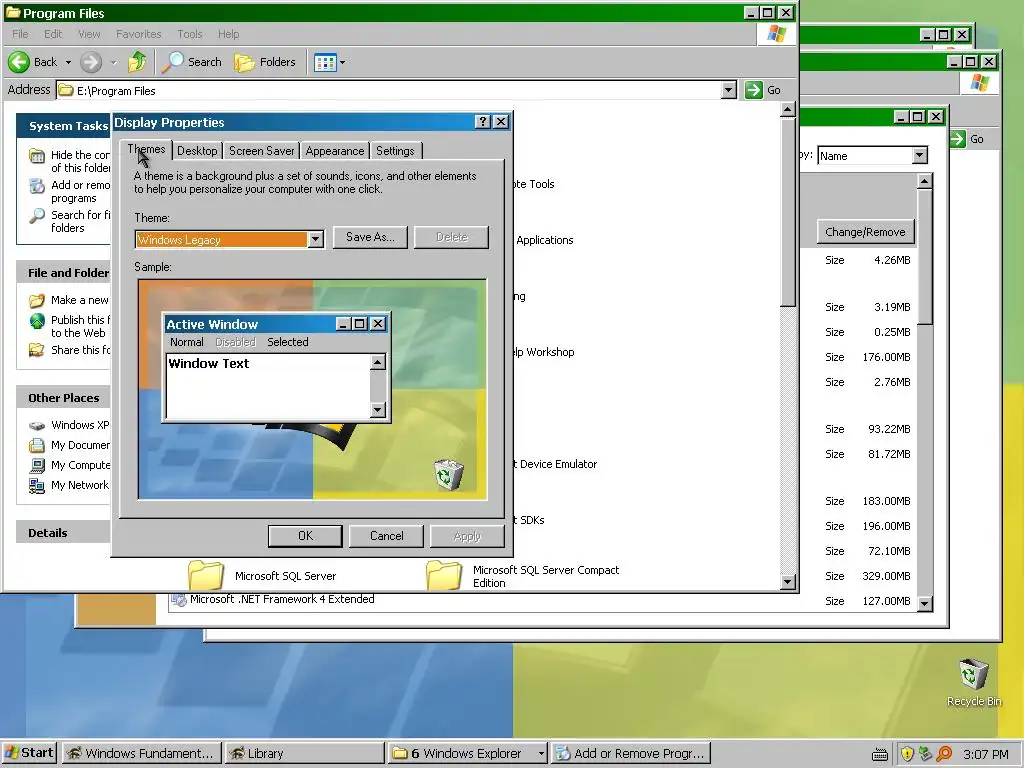Click the Start button
1024x768 pixels.
(29, 753)
